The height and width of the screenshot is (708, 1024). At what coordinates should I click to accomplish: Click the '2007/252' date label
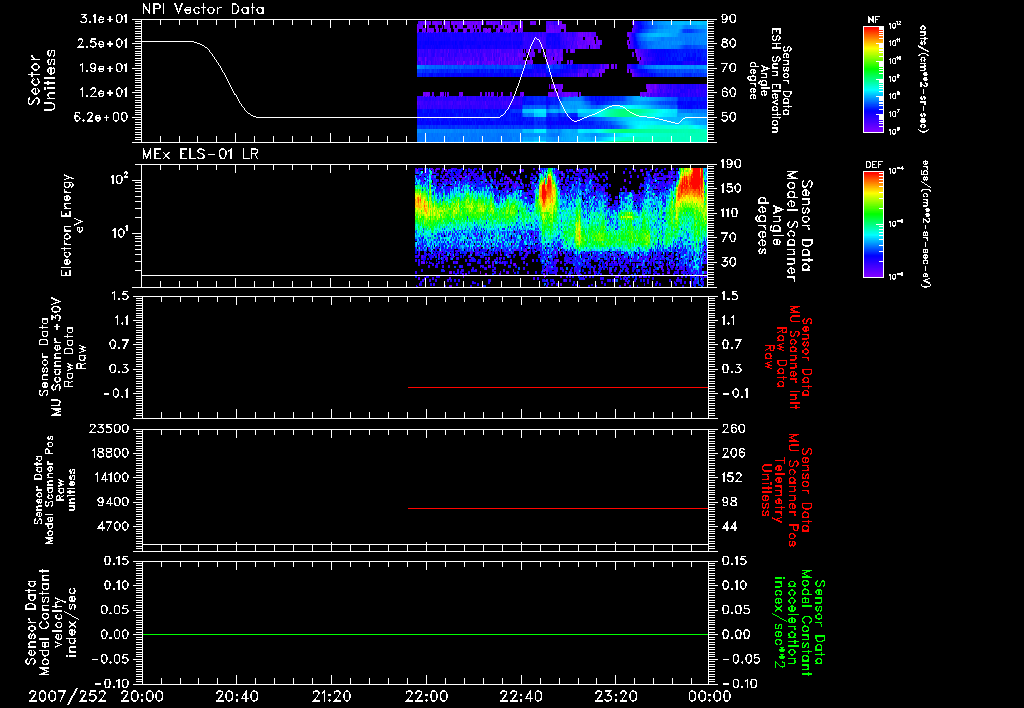click(67, 696)
